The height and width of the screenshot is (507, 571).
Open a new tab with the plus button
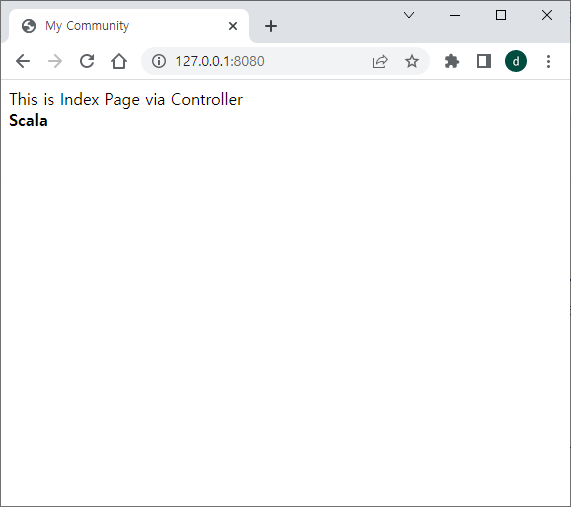point(271,26)
